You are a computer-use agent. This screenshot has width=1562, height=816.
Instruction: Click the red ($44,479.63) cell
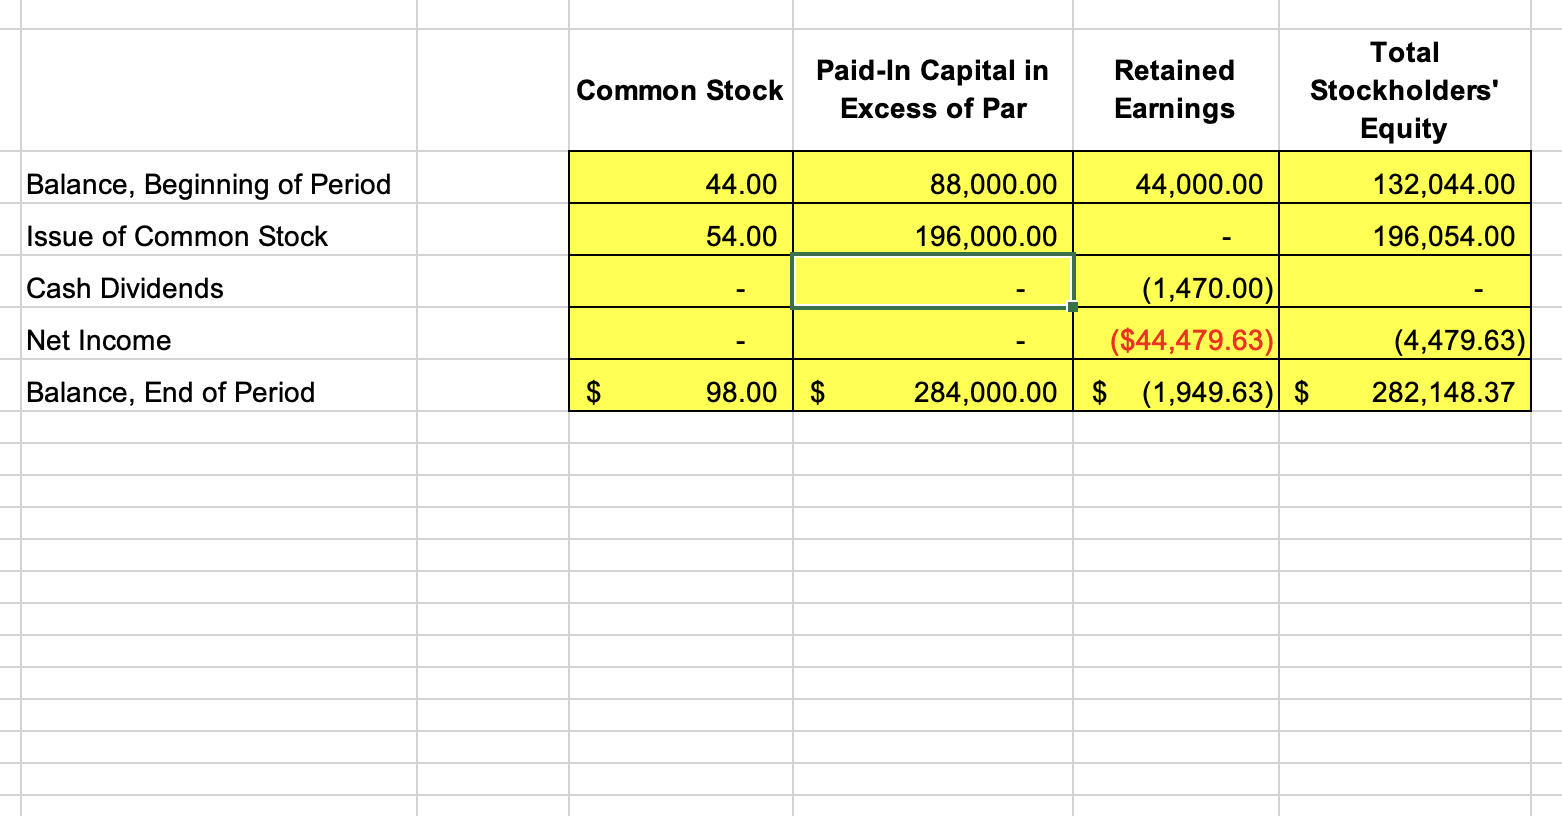pyautogui.click(x=1174, y=340)
